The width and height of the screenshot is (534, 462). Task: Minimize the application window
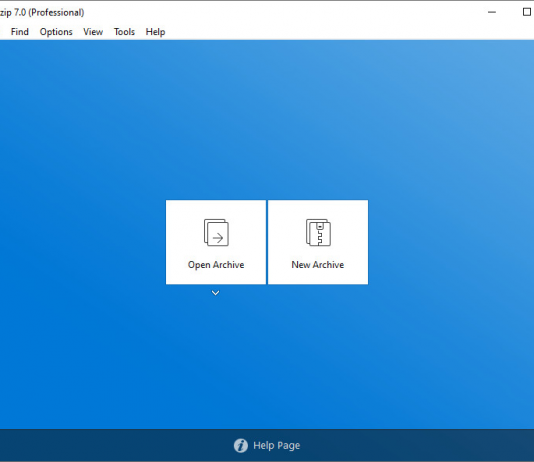click(492, 12)
